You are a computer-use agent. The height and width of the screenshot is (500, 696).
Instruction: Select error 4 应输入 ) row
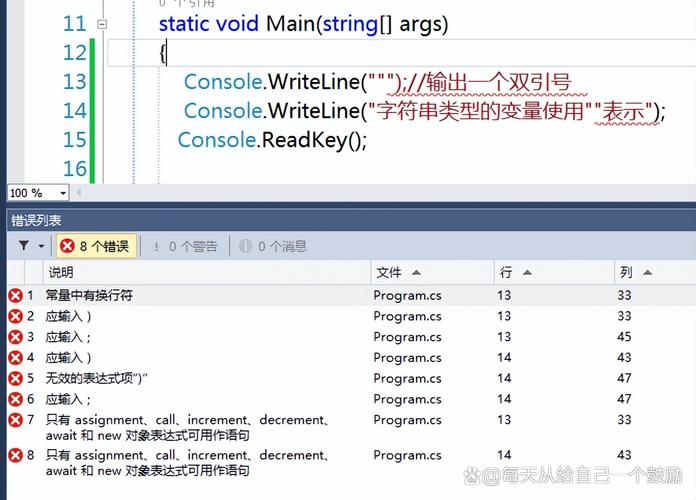[351, 357]
